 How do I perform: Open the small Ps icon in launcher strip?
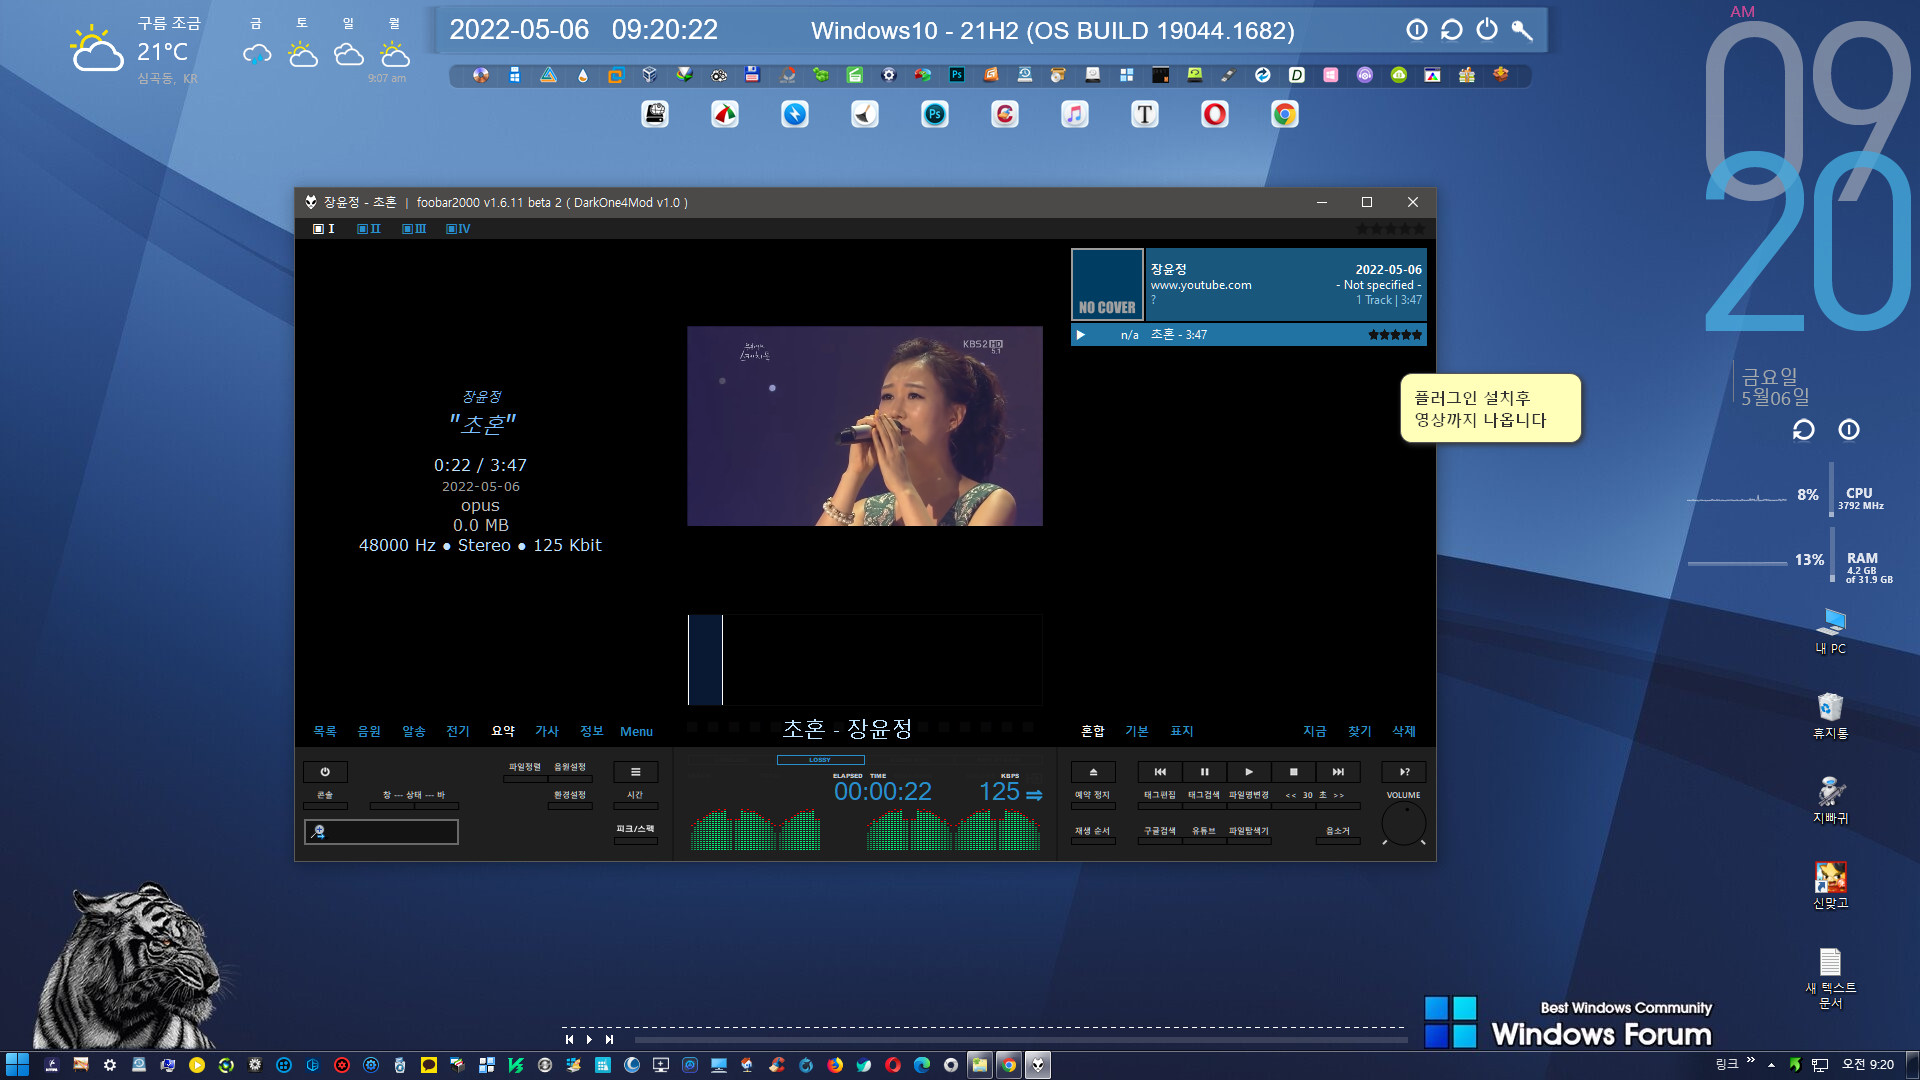(x=957, y=75)
